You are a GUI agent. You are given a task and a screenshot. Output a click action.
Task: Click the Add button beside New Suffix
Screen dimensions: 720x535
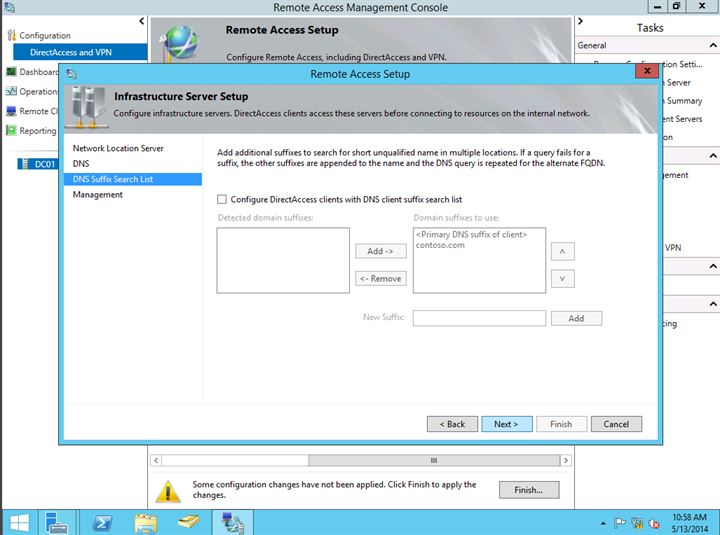pyautogui.click(x=576, y=318)
